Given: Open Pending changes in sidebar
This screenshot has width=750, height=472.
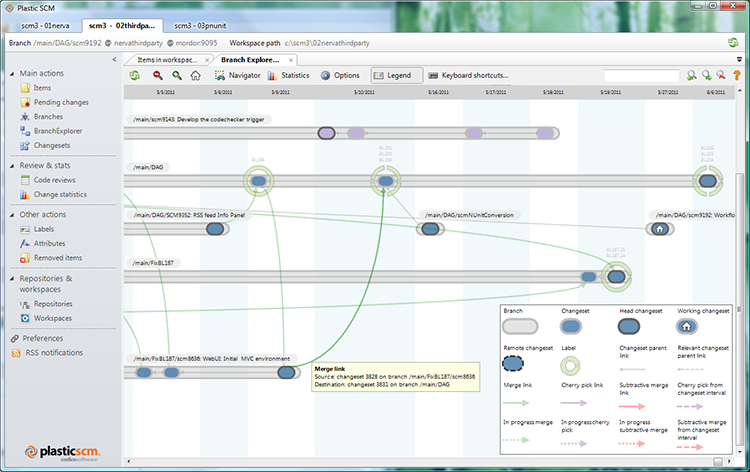Looking at the screenshot, I should 55,102.
